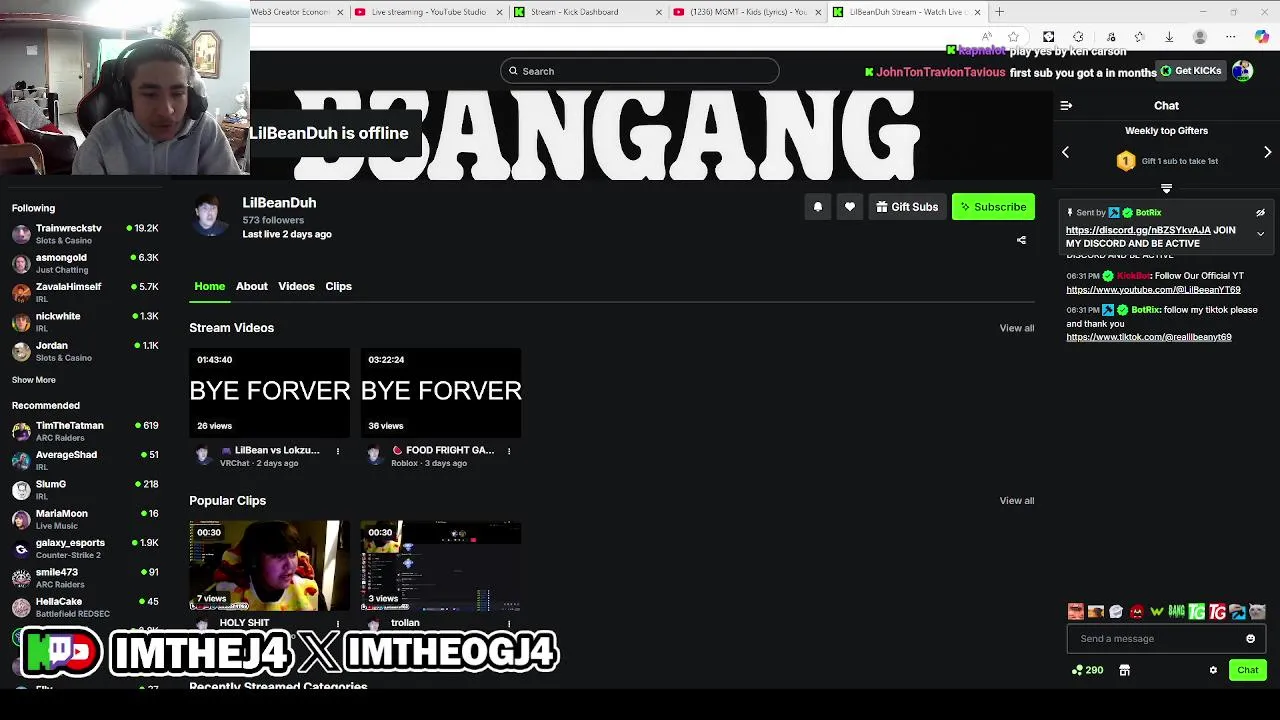Select the About channel tab
This screenshot has height=720, width=1280.
(x=252, y=286)
